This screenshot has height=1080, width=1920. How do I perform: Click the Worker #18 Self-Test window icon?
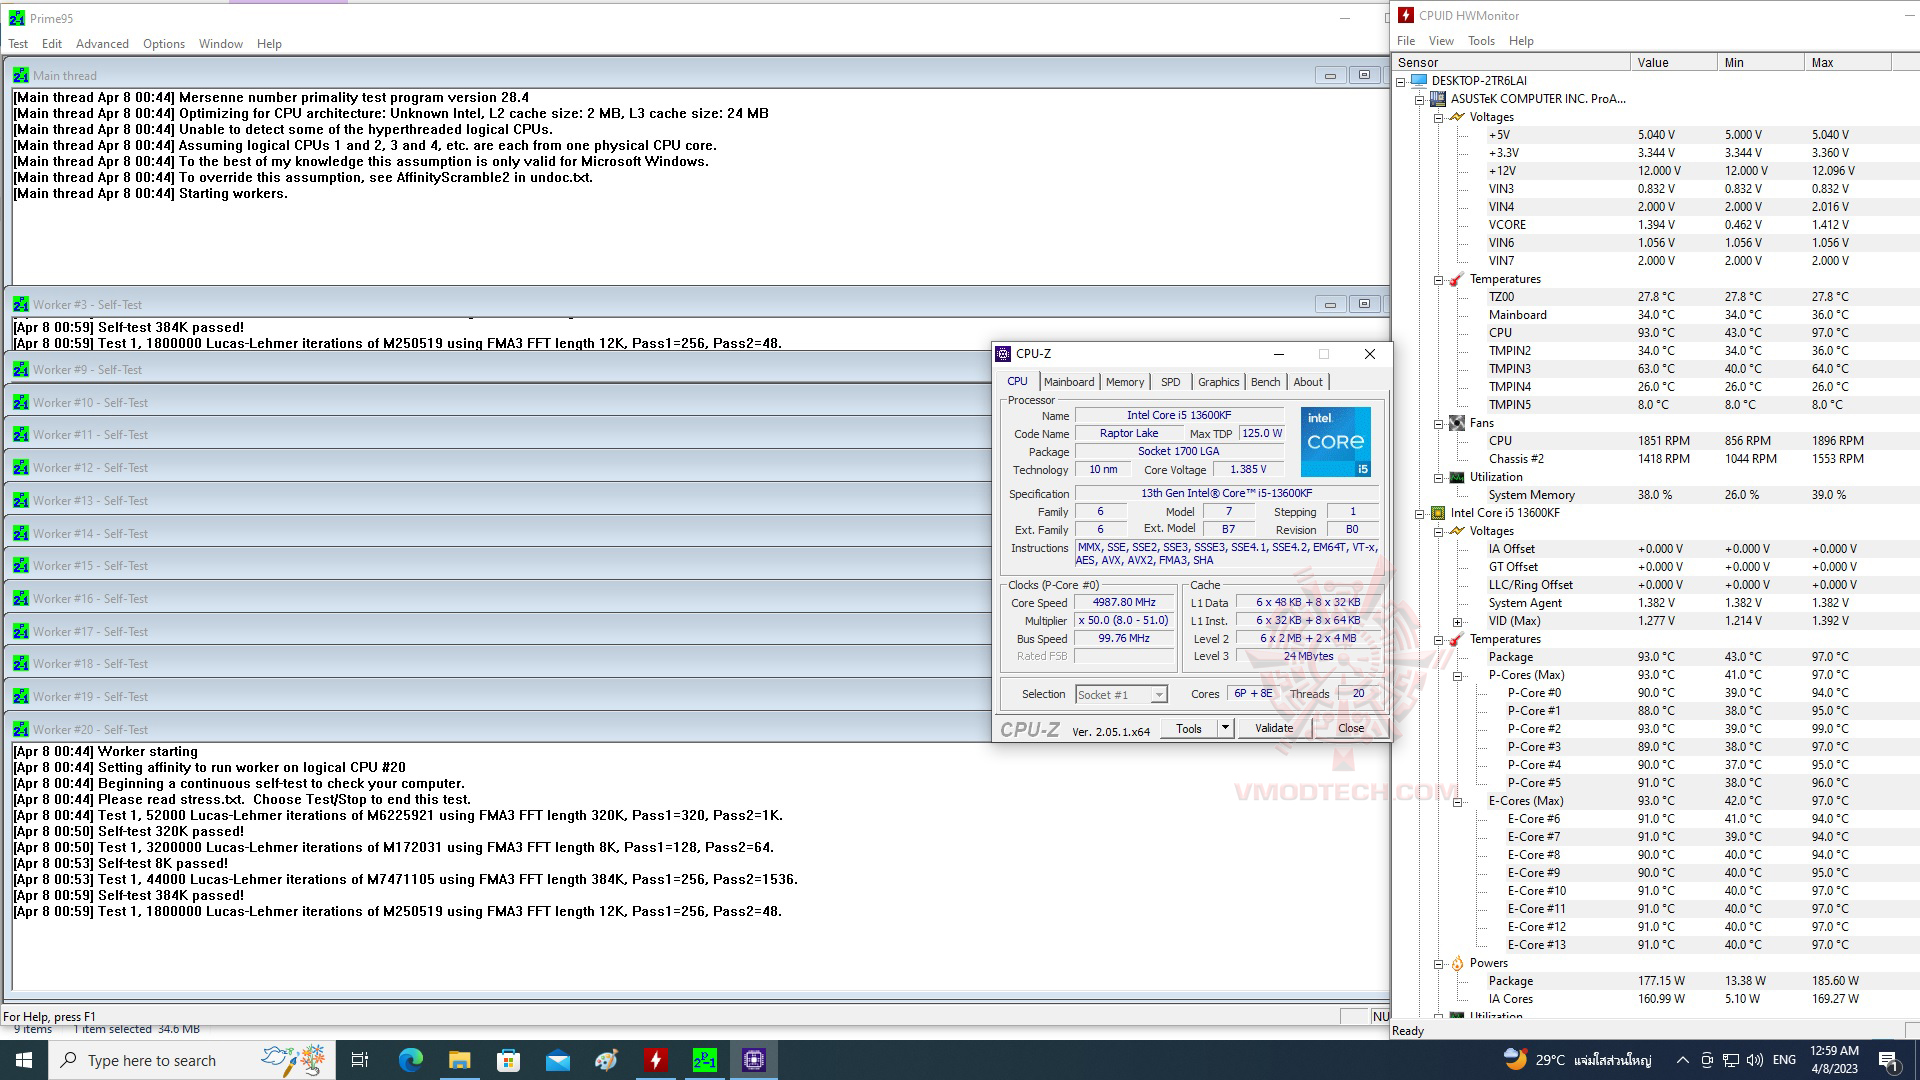[21, 664]
